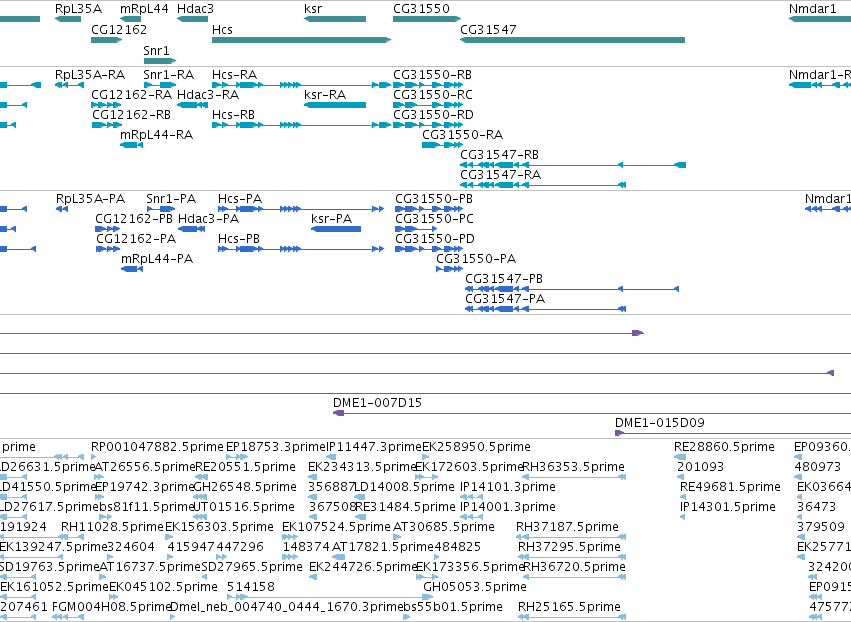Image resolution: width=851 pixels, height=622 pixels.
Task: Click the EP18753.3prime EST label
Action: pos(275,447)
